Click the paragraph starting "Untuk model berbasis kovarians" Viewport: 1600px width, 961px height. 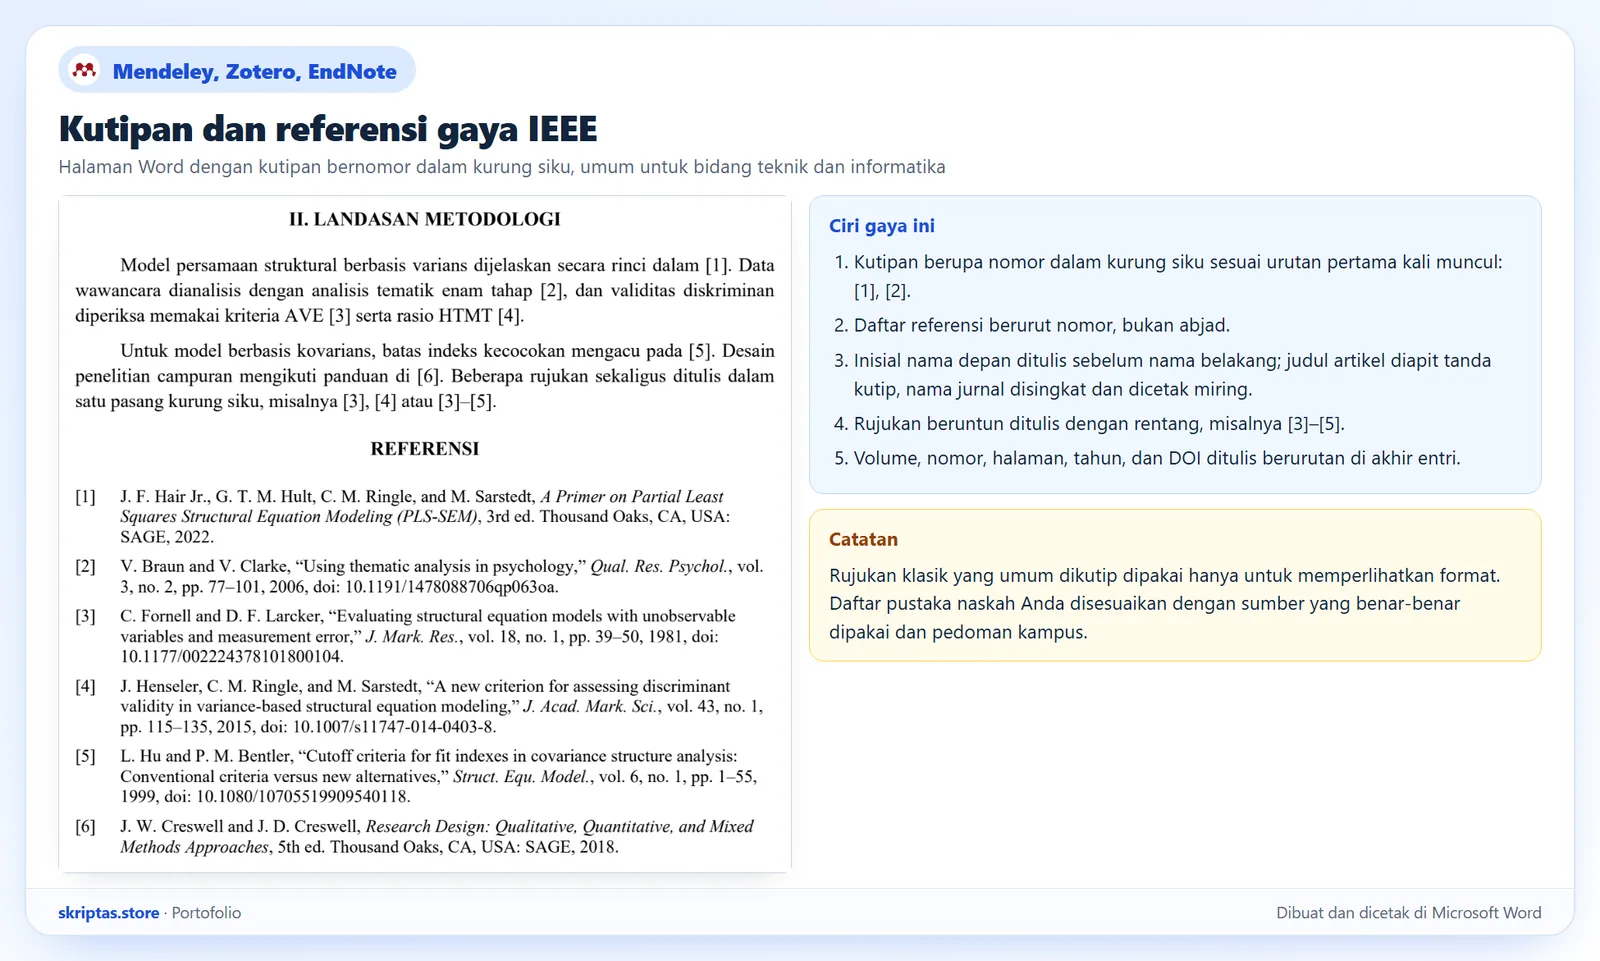click(x=425, y=376)
